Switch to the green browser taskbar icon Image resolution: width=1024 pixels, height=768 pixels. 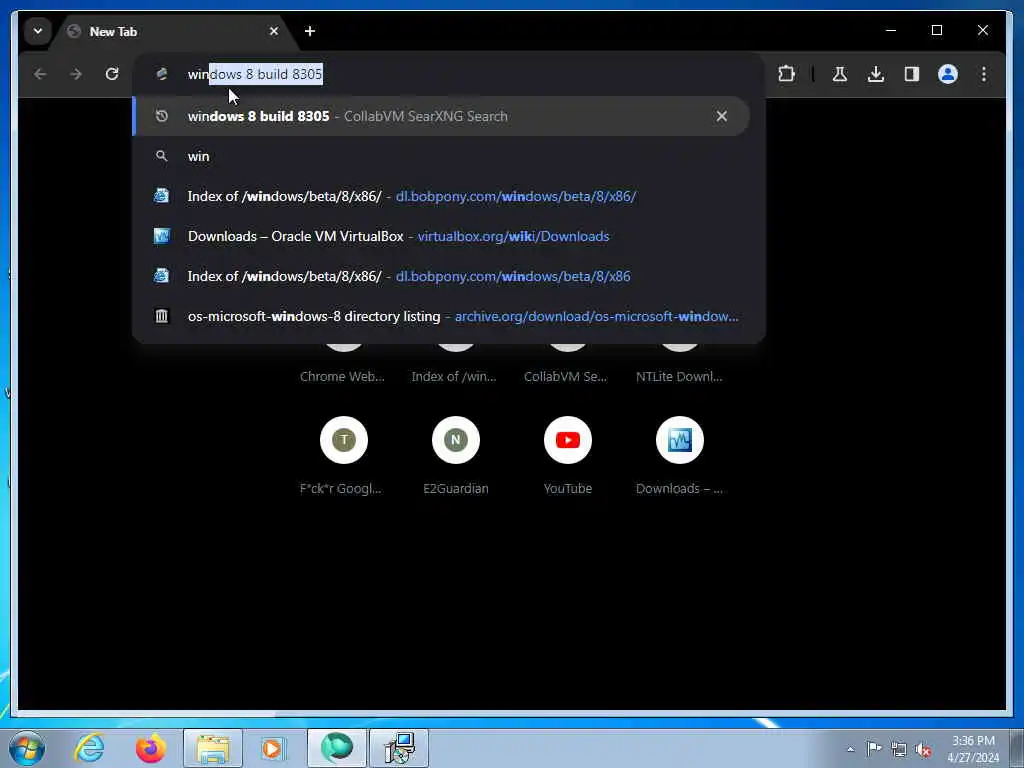coord(336,748)
